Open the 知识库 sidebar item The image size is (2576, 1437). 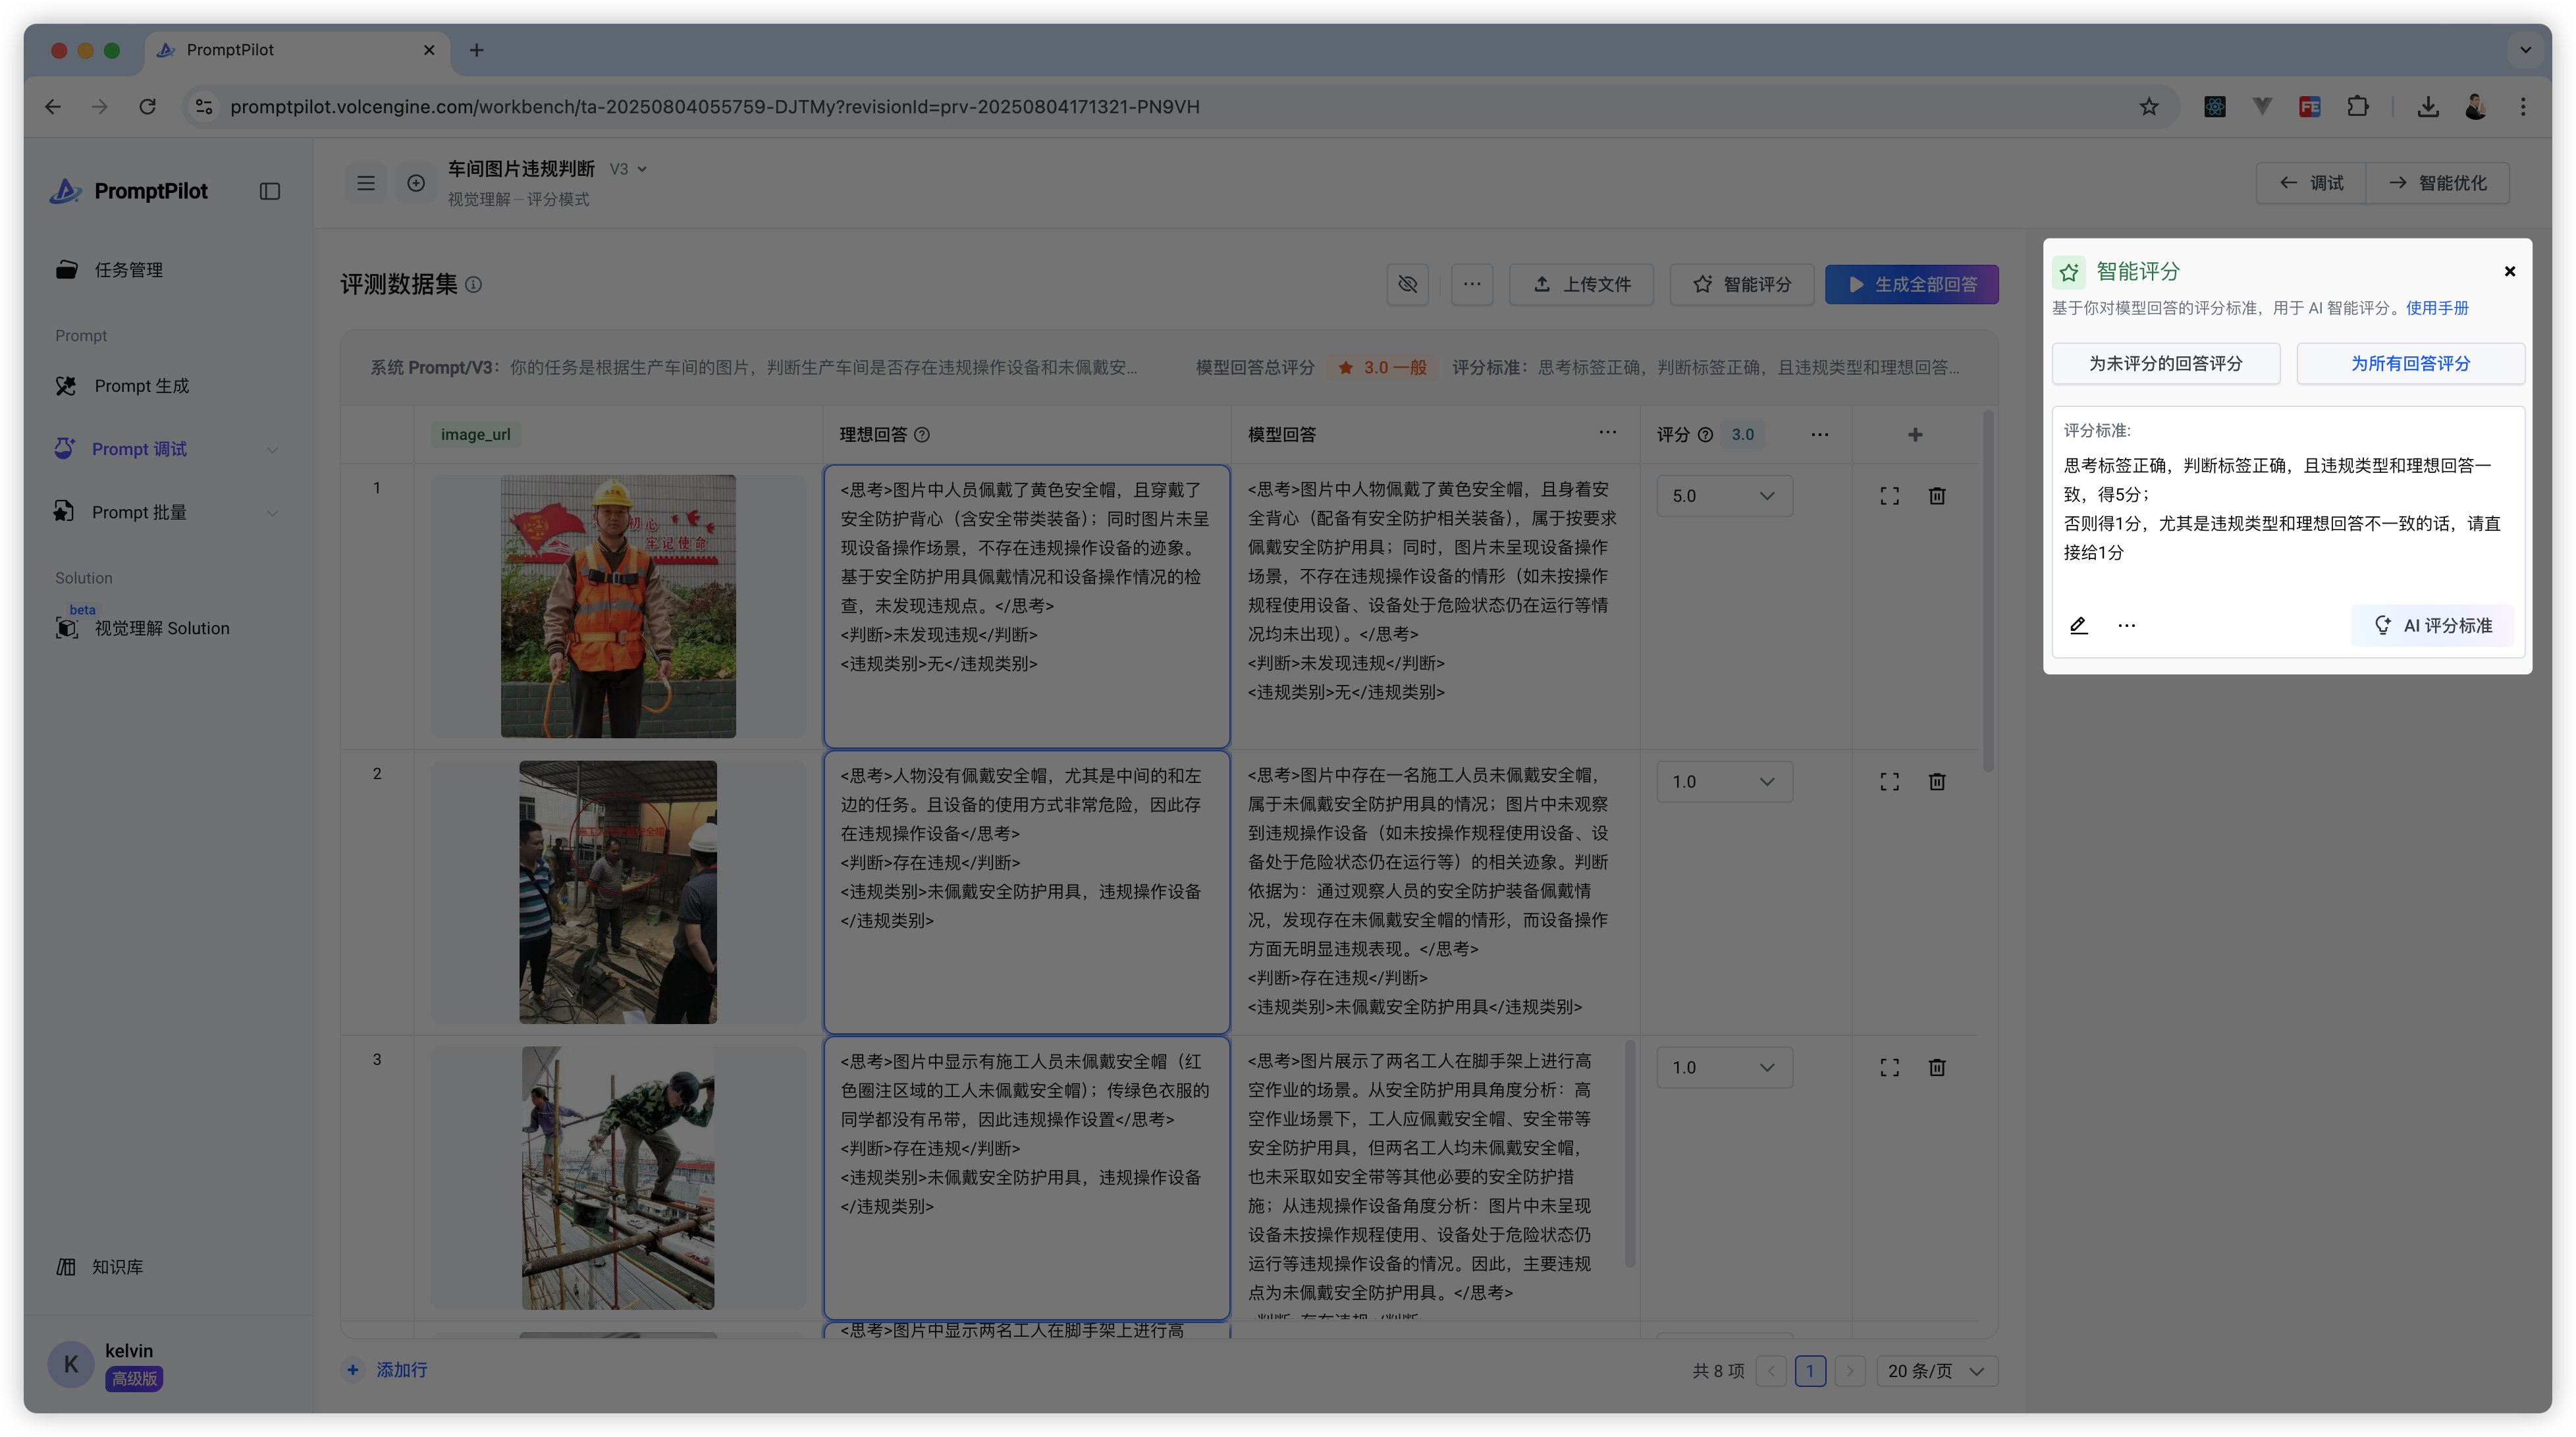(117, 1266)
